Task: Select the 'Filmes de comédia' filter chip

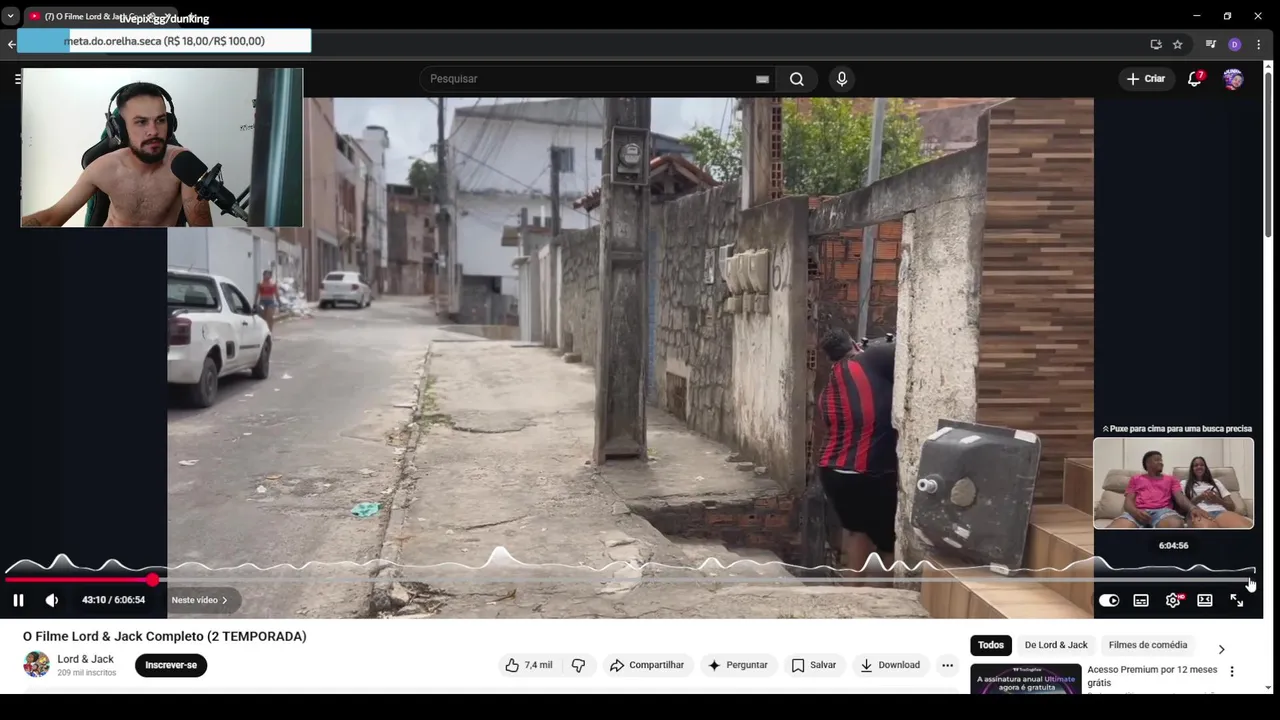Action: pos(1148,645)
